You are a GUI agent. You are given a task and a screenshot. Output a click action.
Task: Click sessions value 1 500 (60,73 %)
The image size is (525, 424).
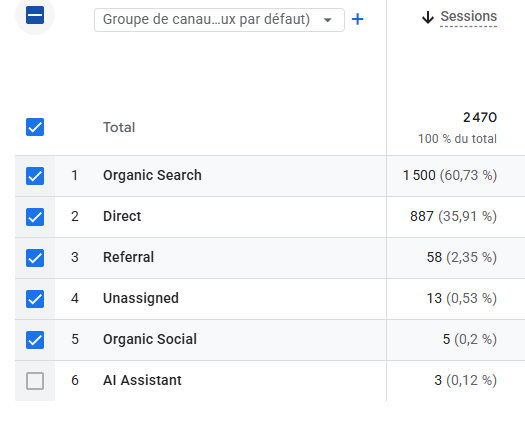(450, 175)
